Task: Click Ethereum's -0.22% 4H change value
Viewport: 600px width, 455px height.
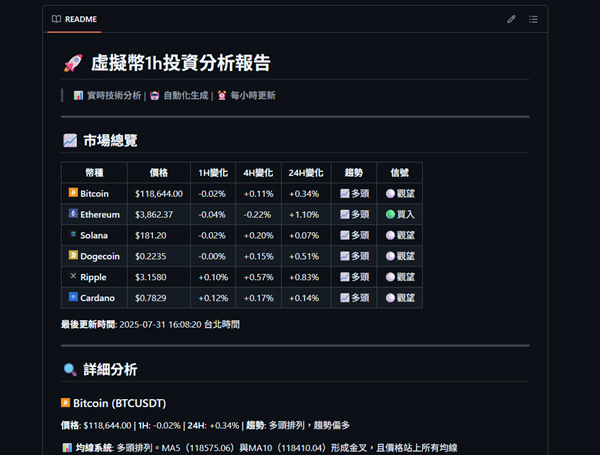Action: (257, 215)
